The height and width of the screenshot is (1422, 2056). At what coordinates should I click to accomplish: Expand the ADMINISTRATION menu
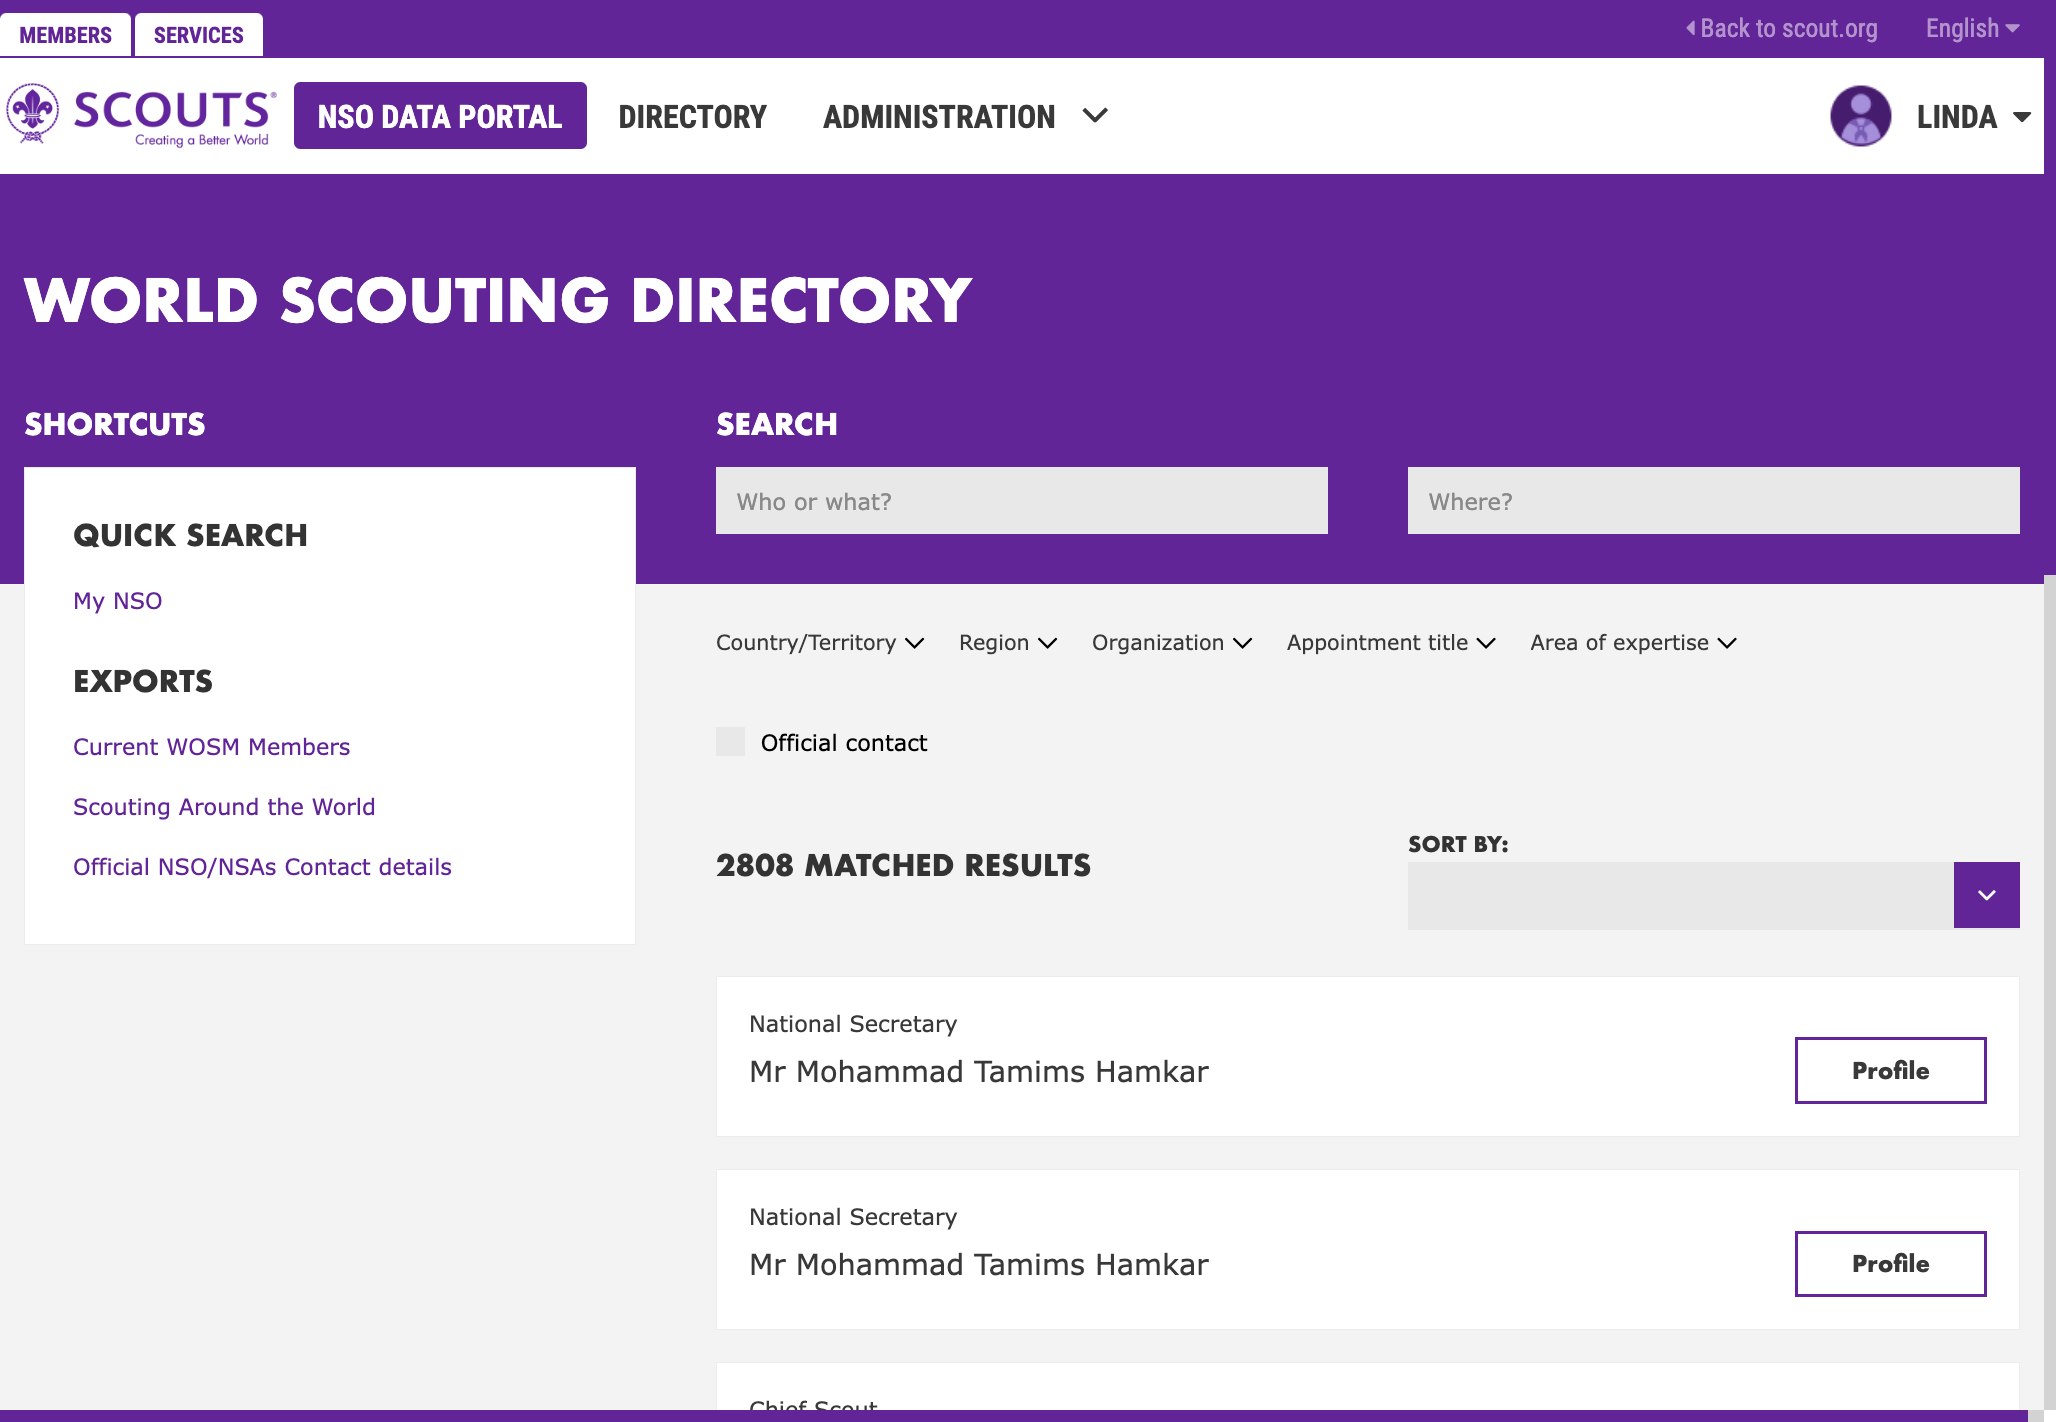(x=965, y=117)
